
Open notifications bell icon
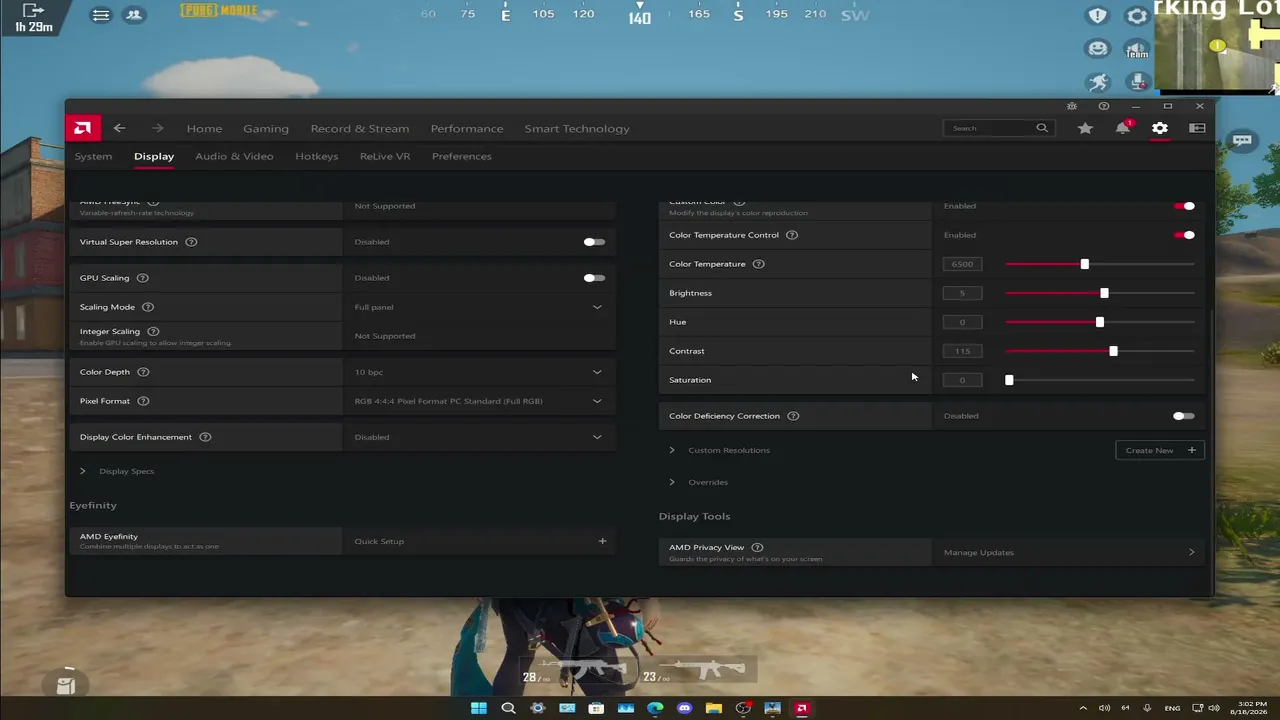(1123, 128)
